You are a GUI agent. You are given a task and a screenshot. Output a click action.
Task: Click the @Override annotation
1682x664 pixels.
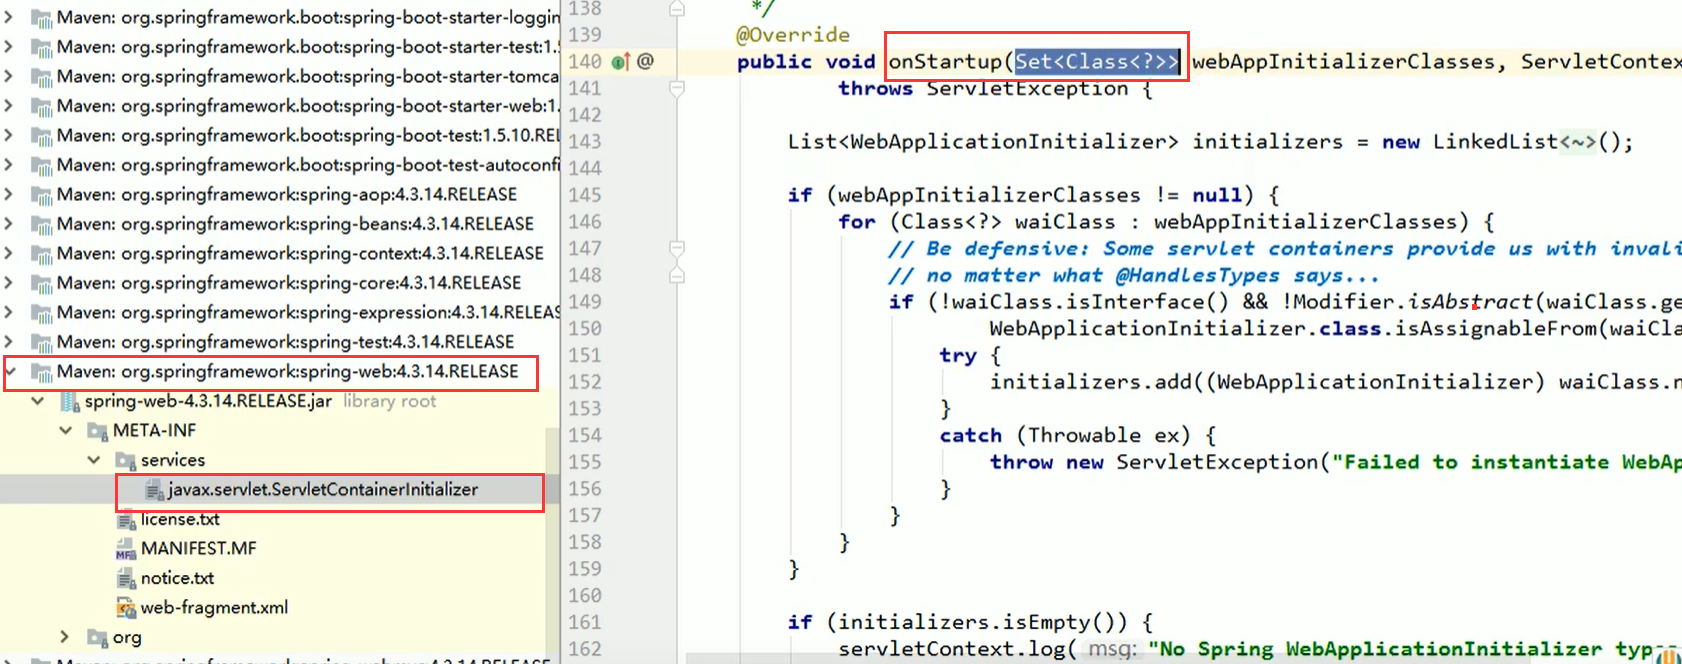point(793,35)
